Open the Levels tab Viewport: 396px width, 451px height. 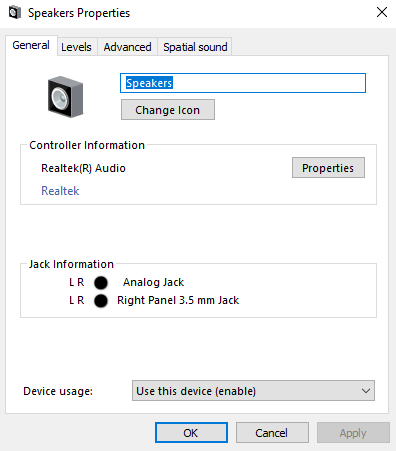point(76,47)
